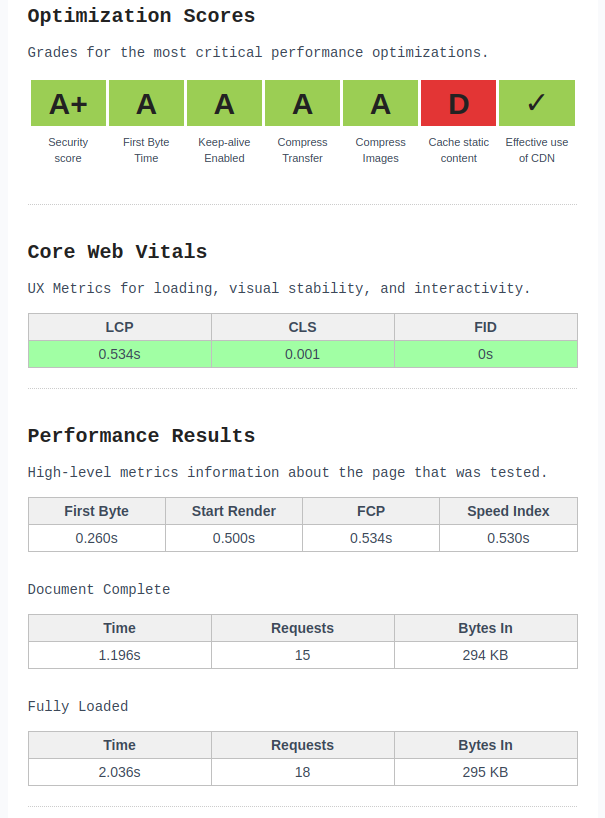The height and width of the screenshot is (818, 605).
Task: Toggle the FID 0s highlighted cell
Action: click(x=485, y=354)
